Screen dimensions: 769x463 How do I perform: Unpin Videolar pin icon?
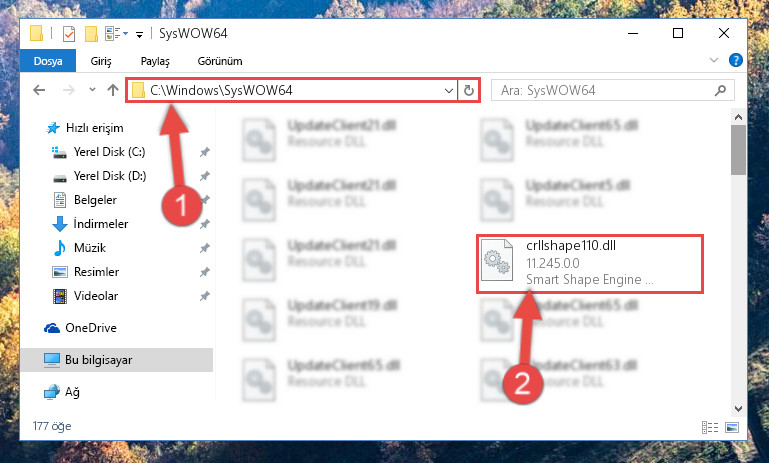[205, 296]
